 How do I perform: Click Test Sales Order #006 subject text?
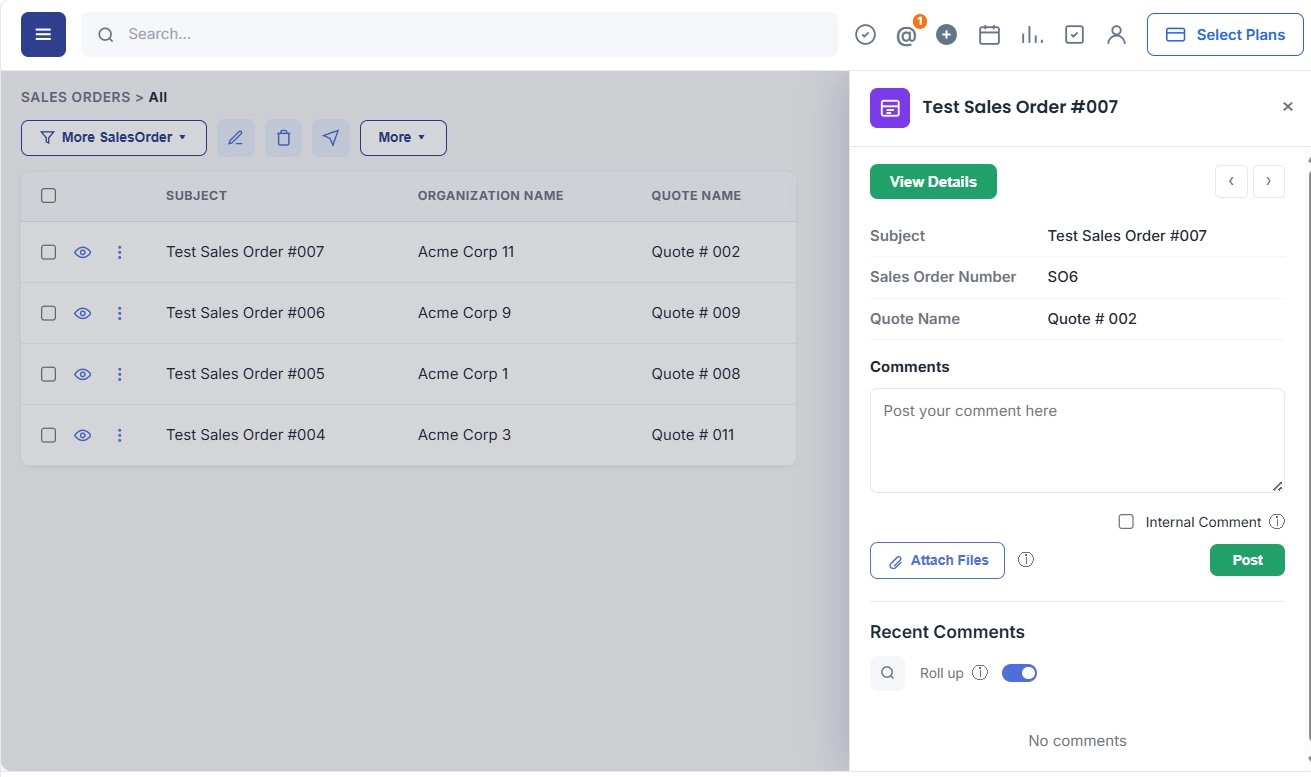245,313
